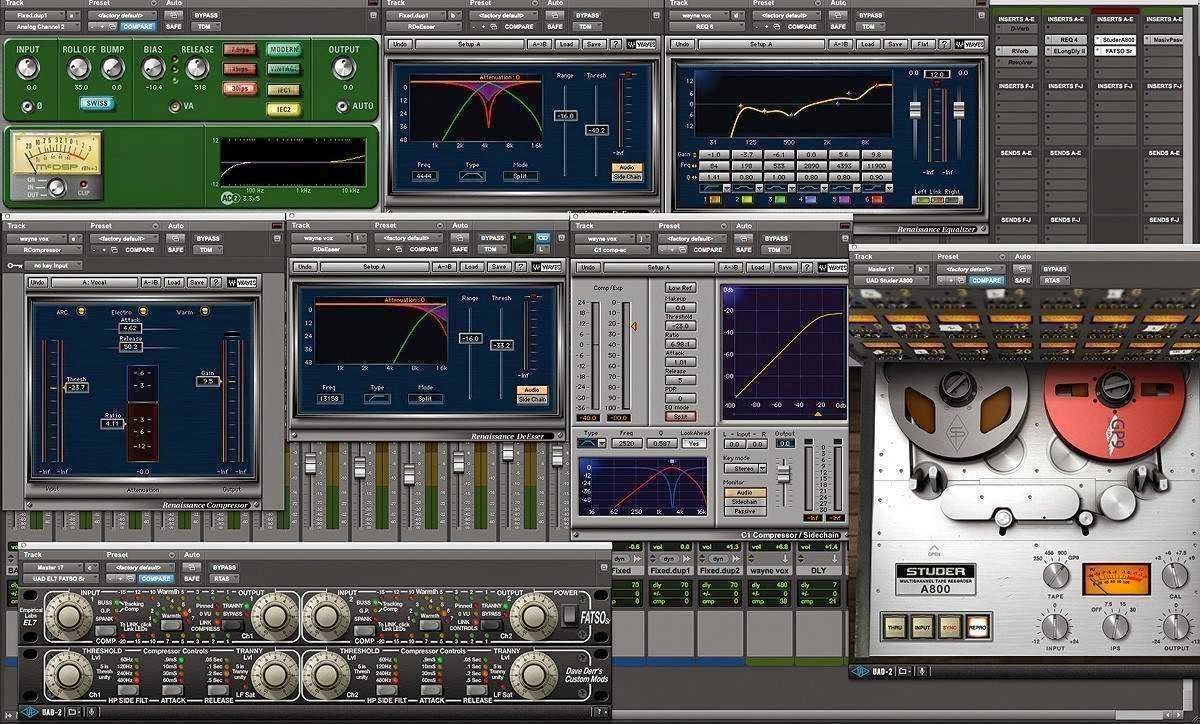The height and width of the screenshot is (724, 1200).
Task: Click the StuderA800 insert slot
Action: coord(1115,39)
